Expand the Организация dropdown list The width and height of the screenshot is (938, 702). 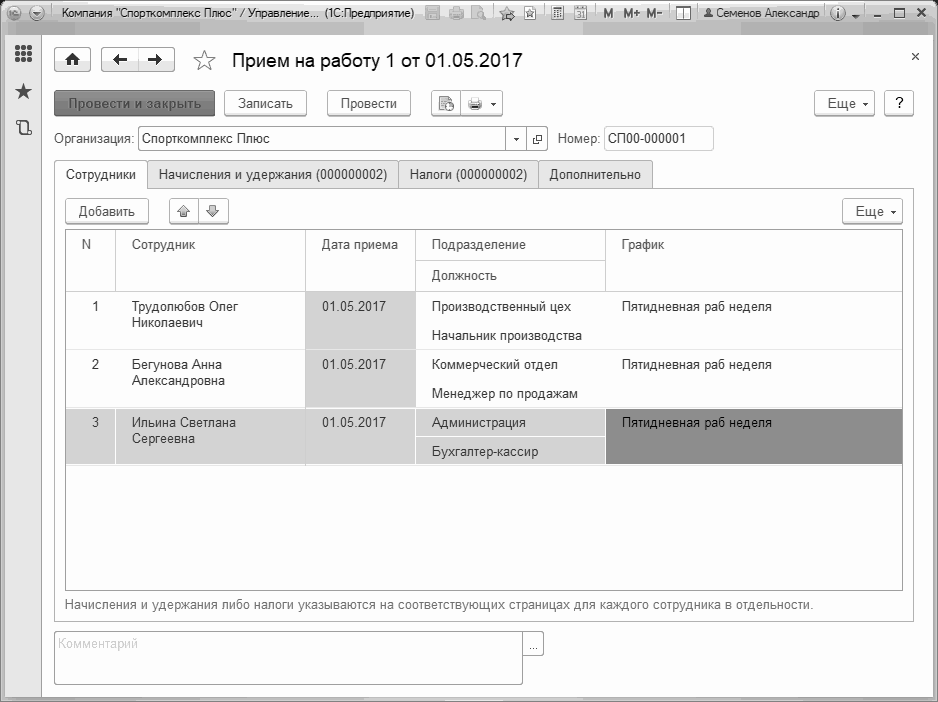516,139
